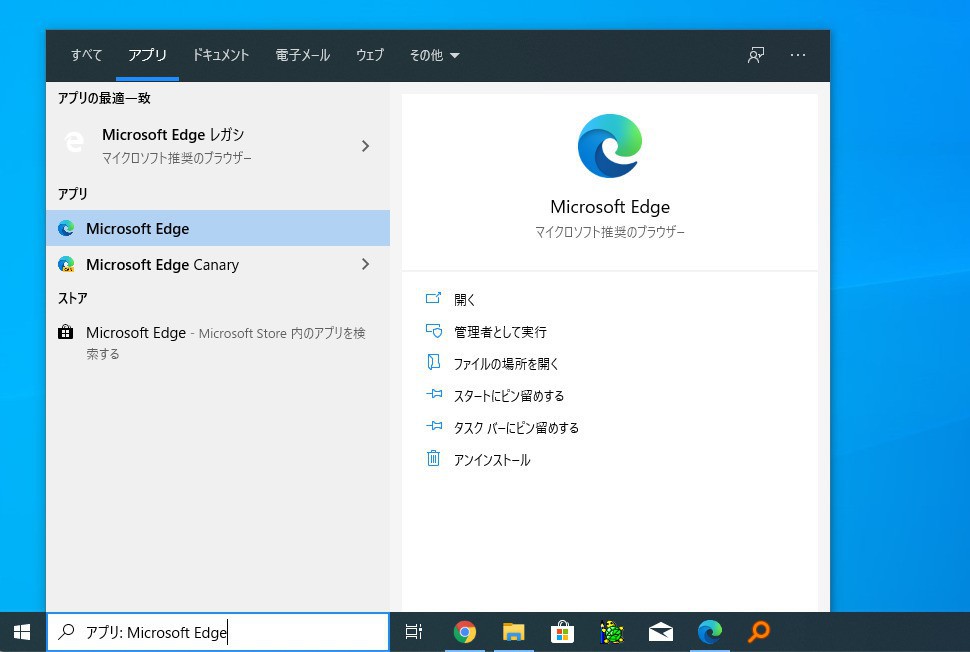Click the taskbar search input box

[218, 632]
